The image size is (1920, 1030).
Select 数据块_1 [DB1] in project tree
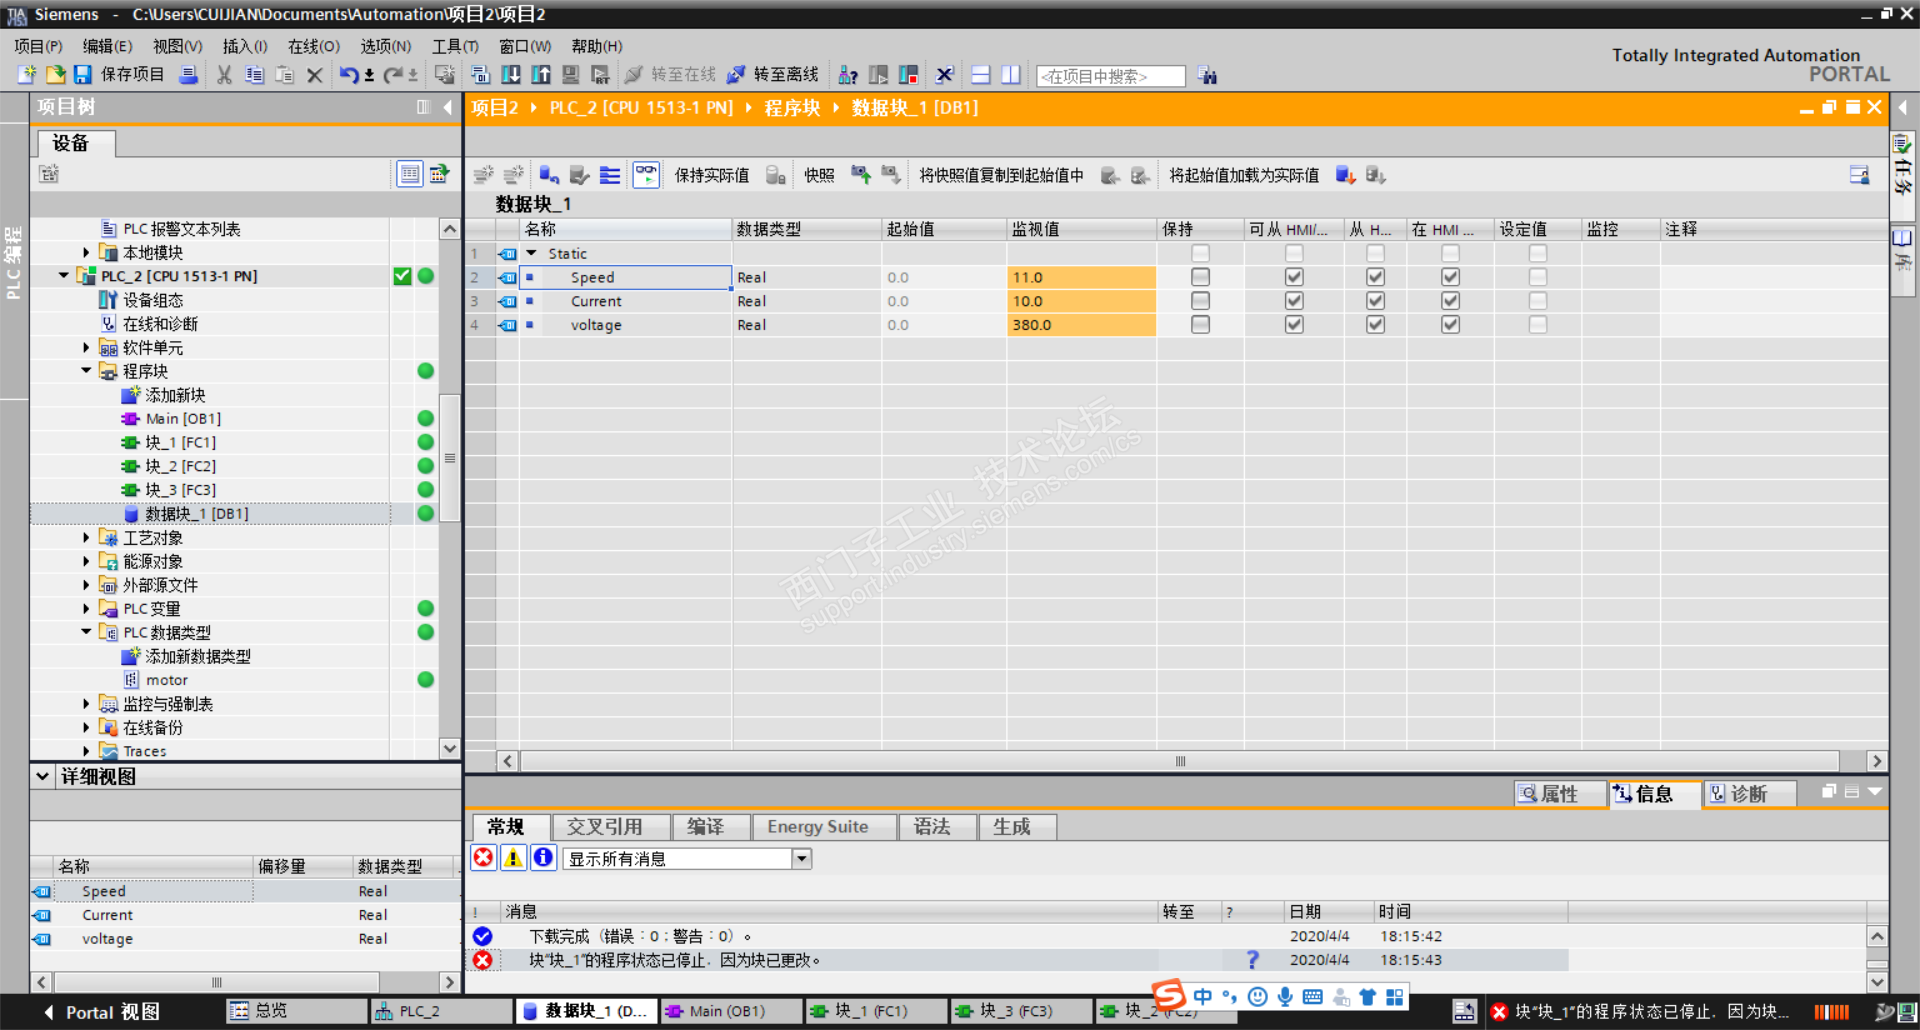pos(197,514)
